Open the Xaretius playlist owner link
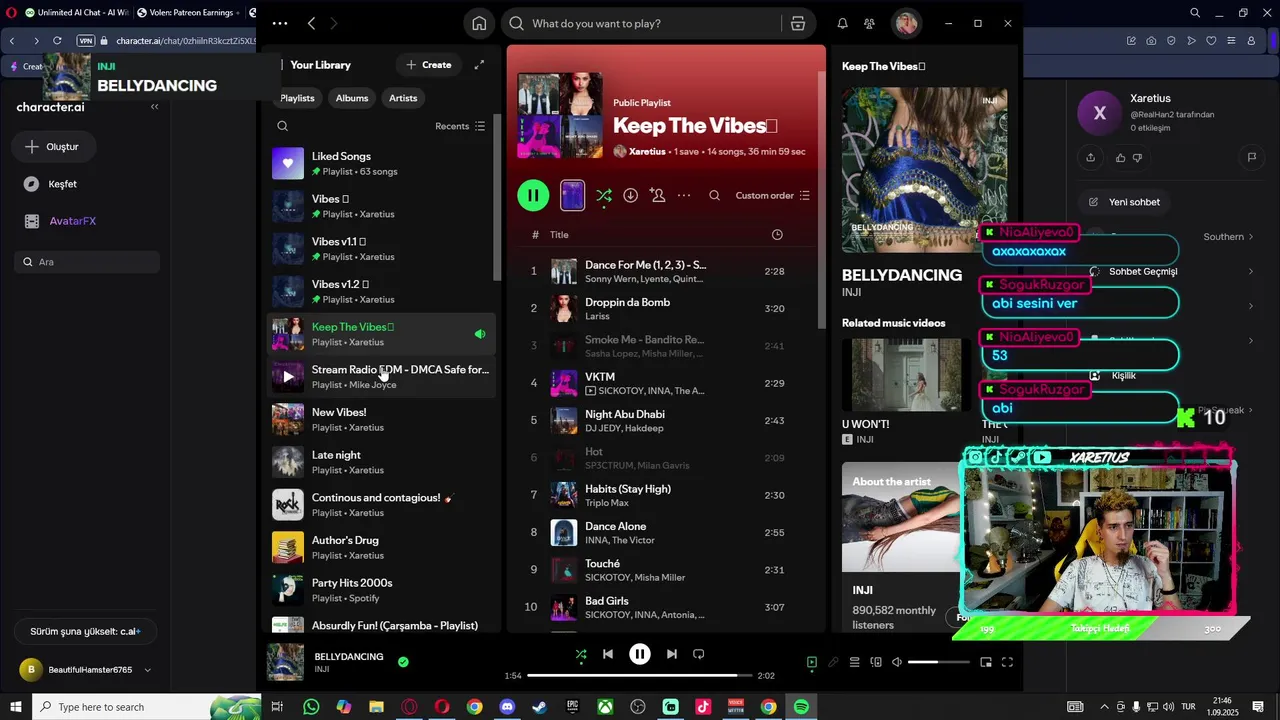 tap(647, 151)
